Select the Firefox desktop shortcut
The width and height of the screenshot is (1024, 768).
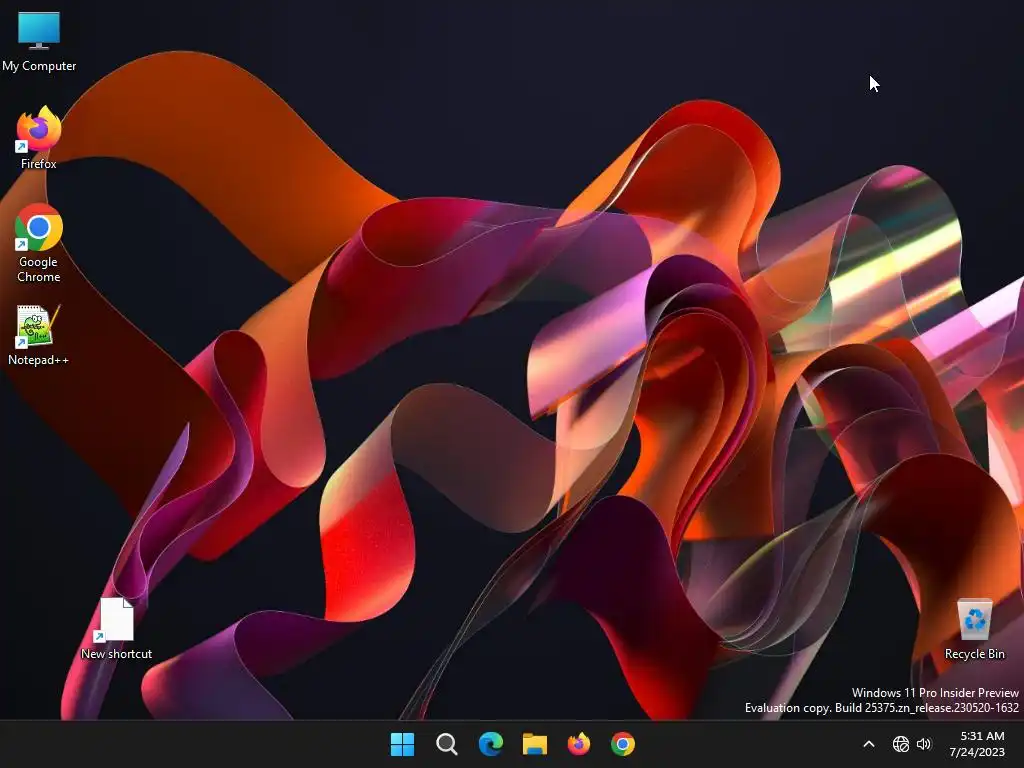coord(39,138)
